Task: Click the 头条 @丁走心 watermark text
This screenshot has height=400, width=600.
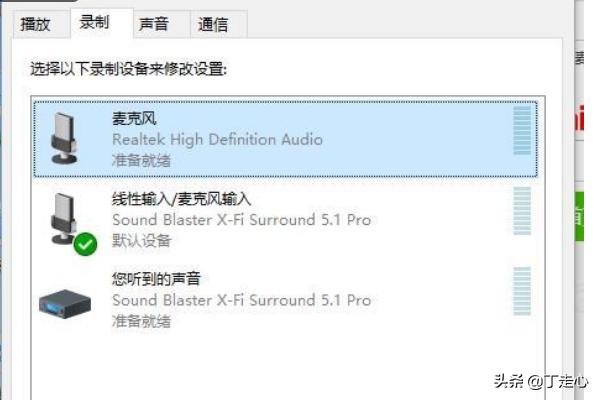Action: click(x=541, y=381)
